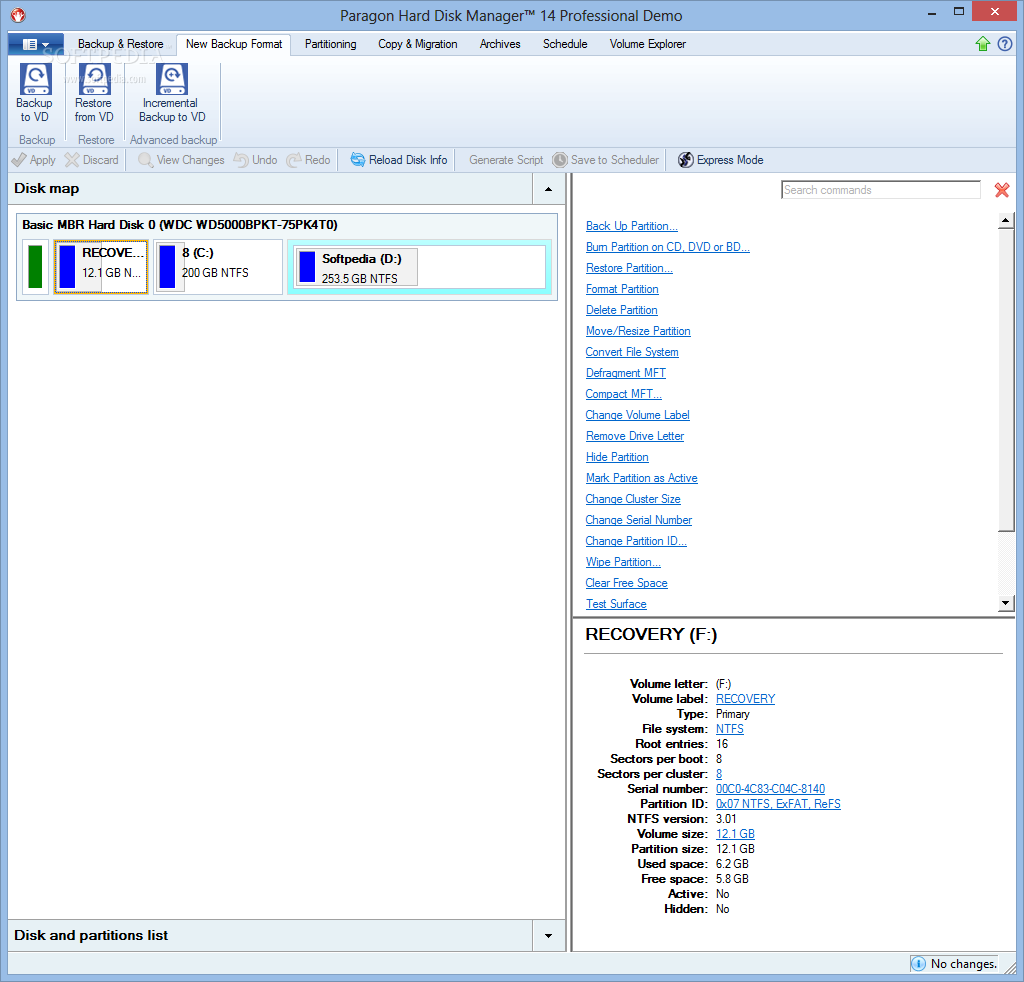Open the New Backup Format tab

234,44
